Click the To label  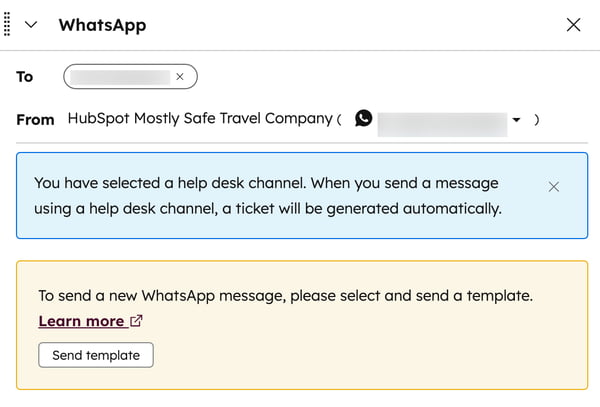[x=25, y=76]
